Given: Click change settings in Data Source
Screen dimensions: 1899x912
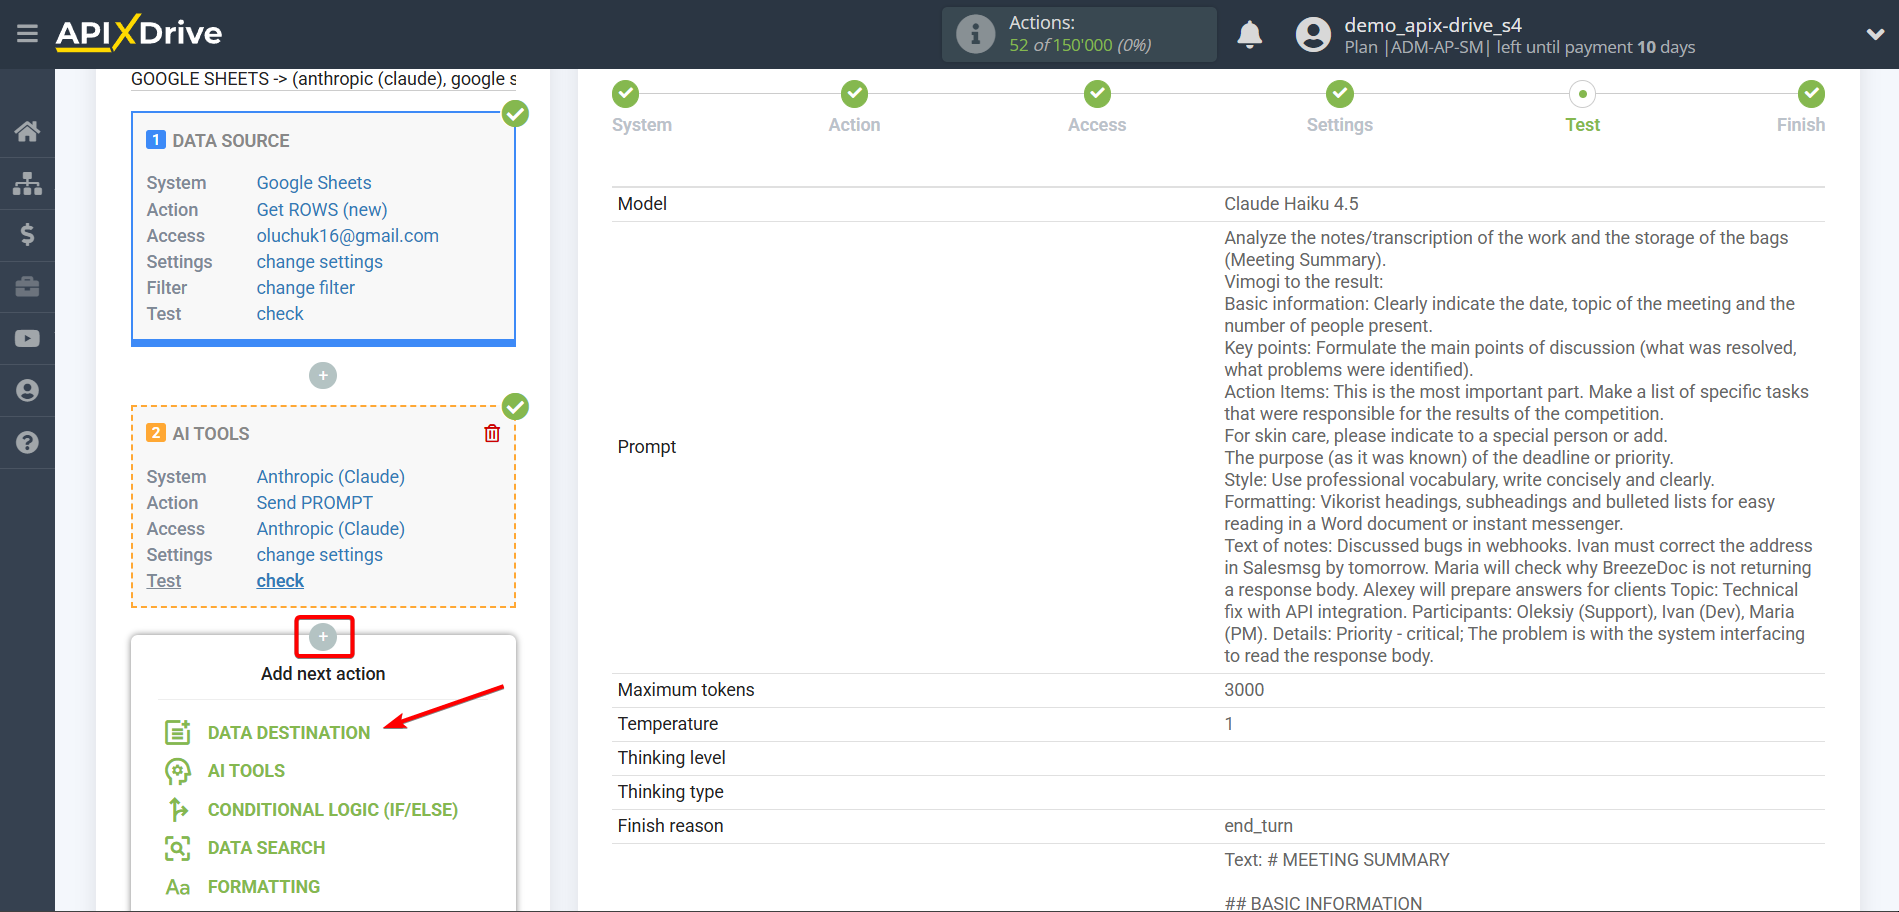Looking at the screenshot, I should (320, 262).
